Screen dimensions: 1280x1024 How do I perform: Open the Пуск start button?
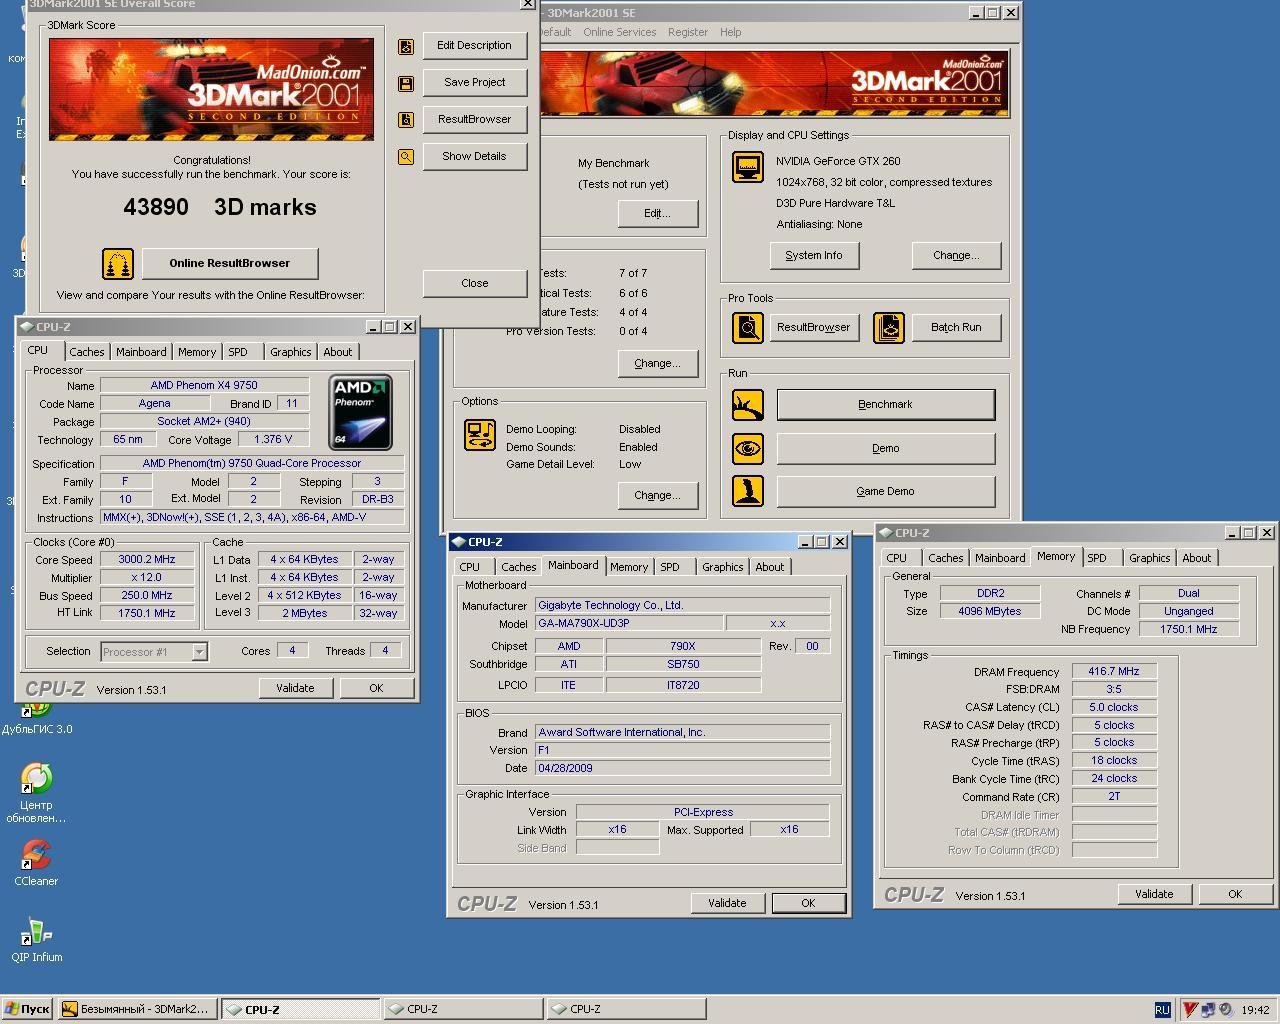click(x=27, y=1009)
